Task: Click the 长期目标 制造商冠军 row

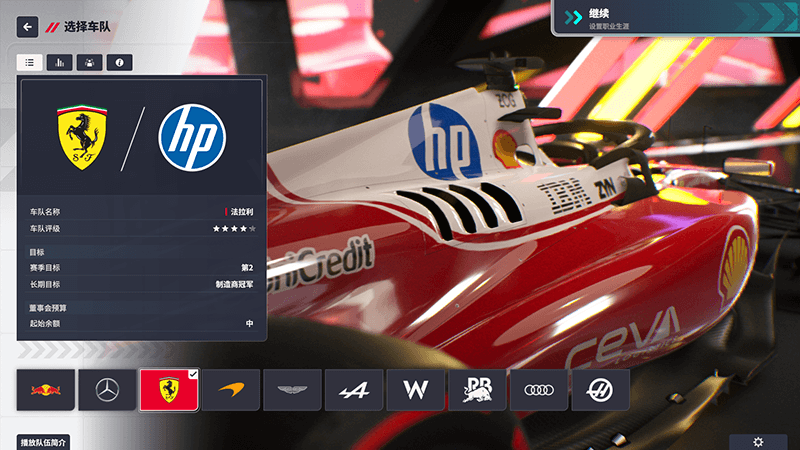Action: point(142,284)
